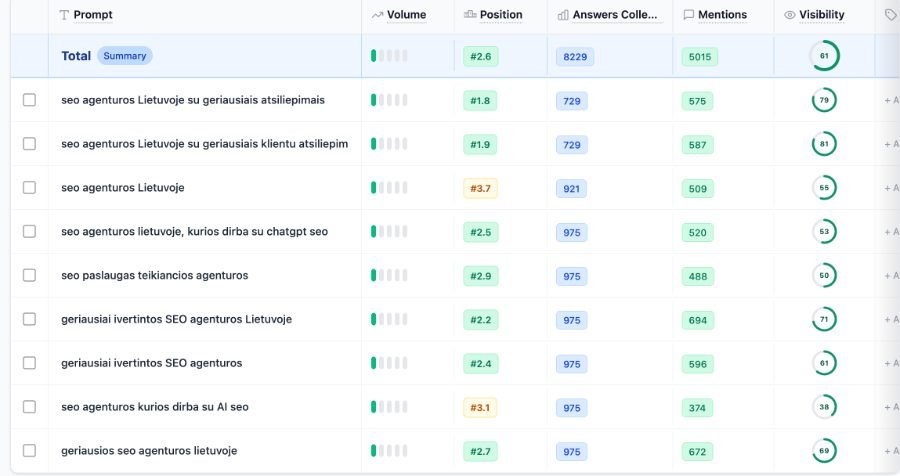Click volume bar indicator in Total row
The height and width of the screenshot is (476, 900).
389,56
